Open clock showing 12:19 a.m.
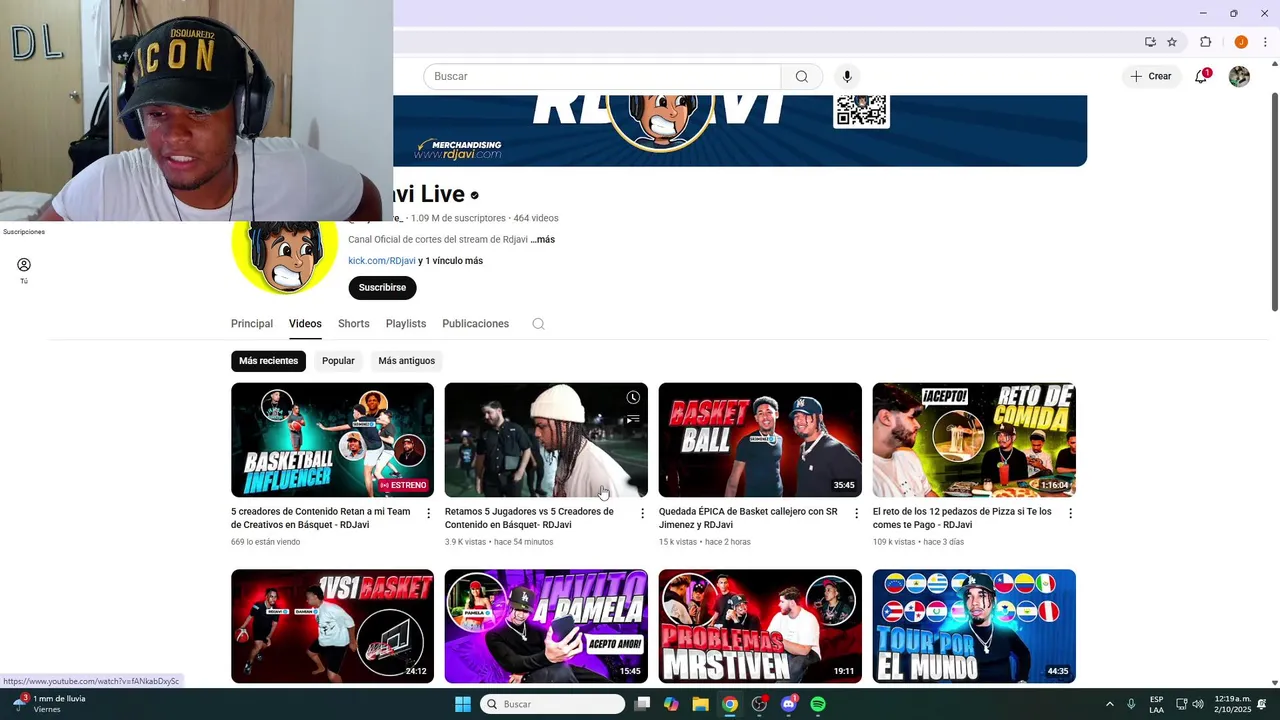 [1233, 704]
